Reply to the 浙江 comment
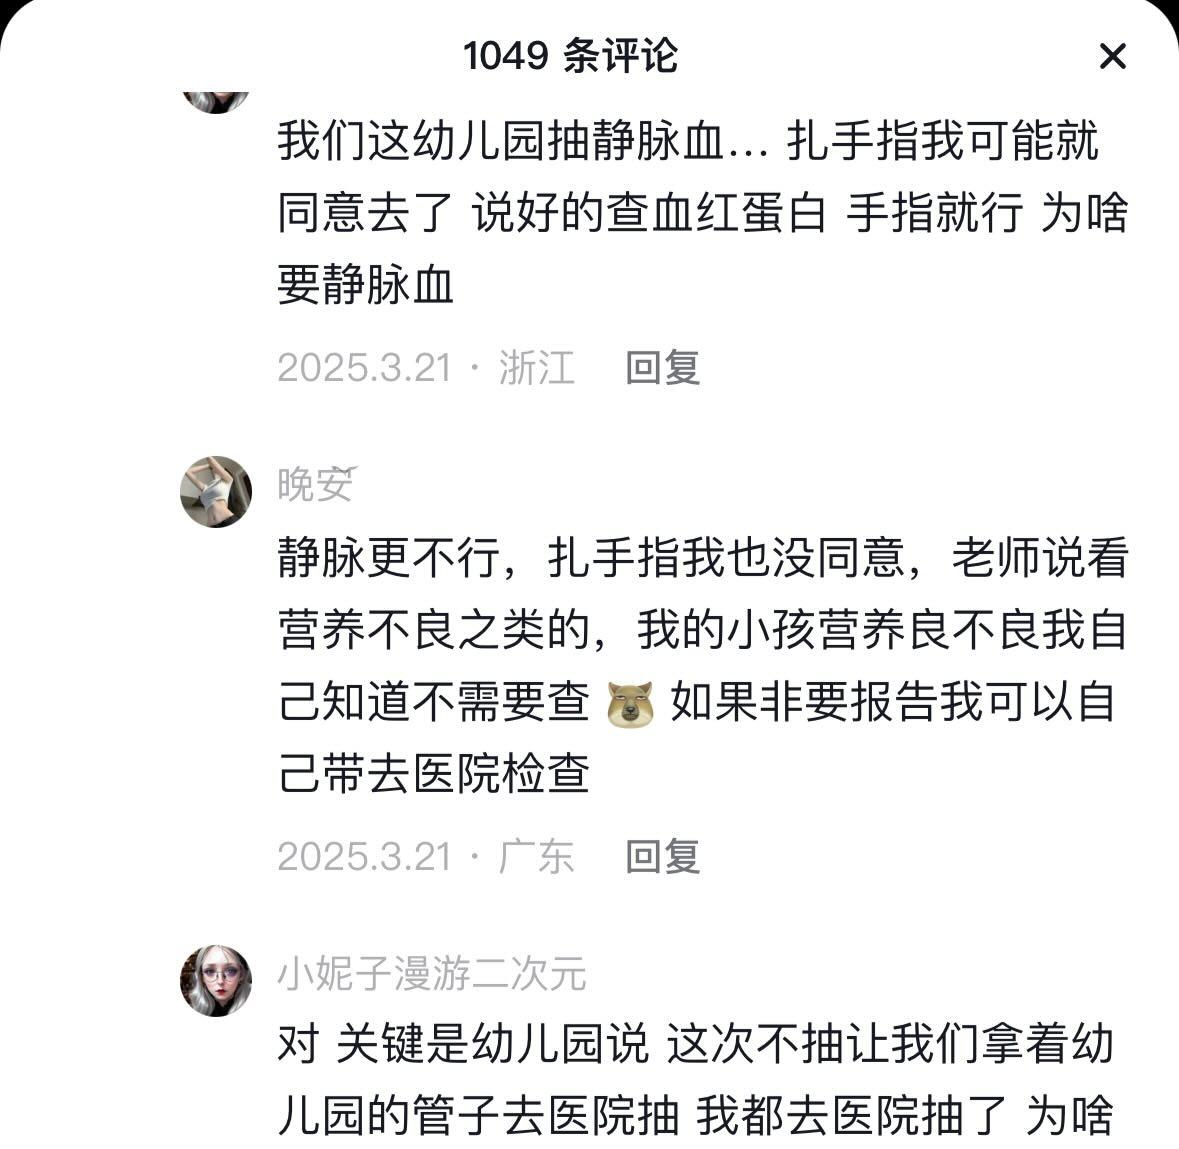The height and width of the screenshot is (1149, 1179). click(662, 368)
